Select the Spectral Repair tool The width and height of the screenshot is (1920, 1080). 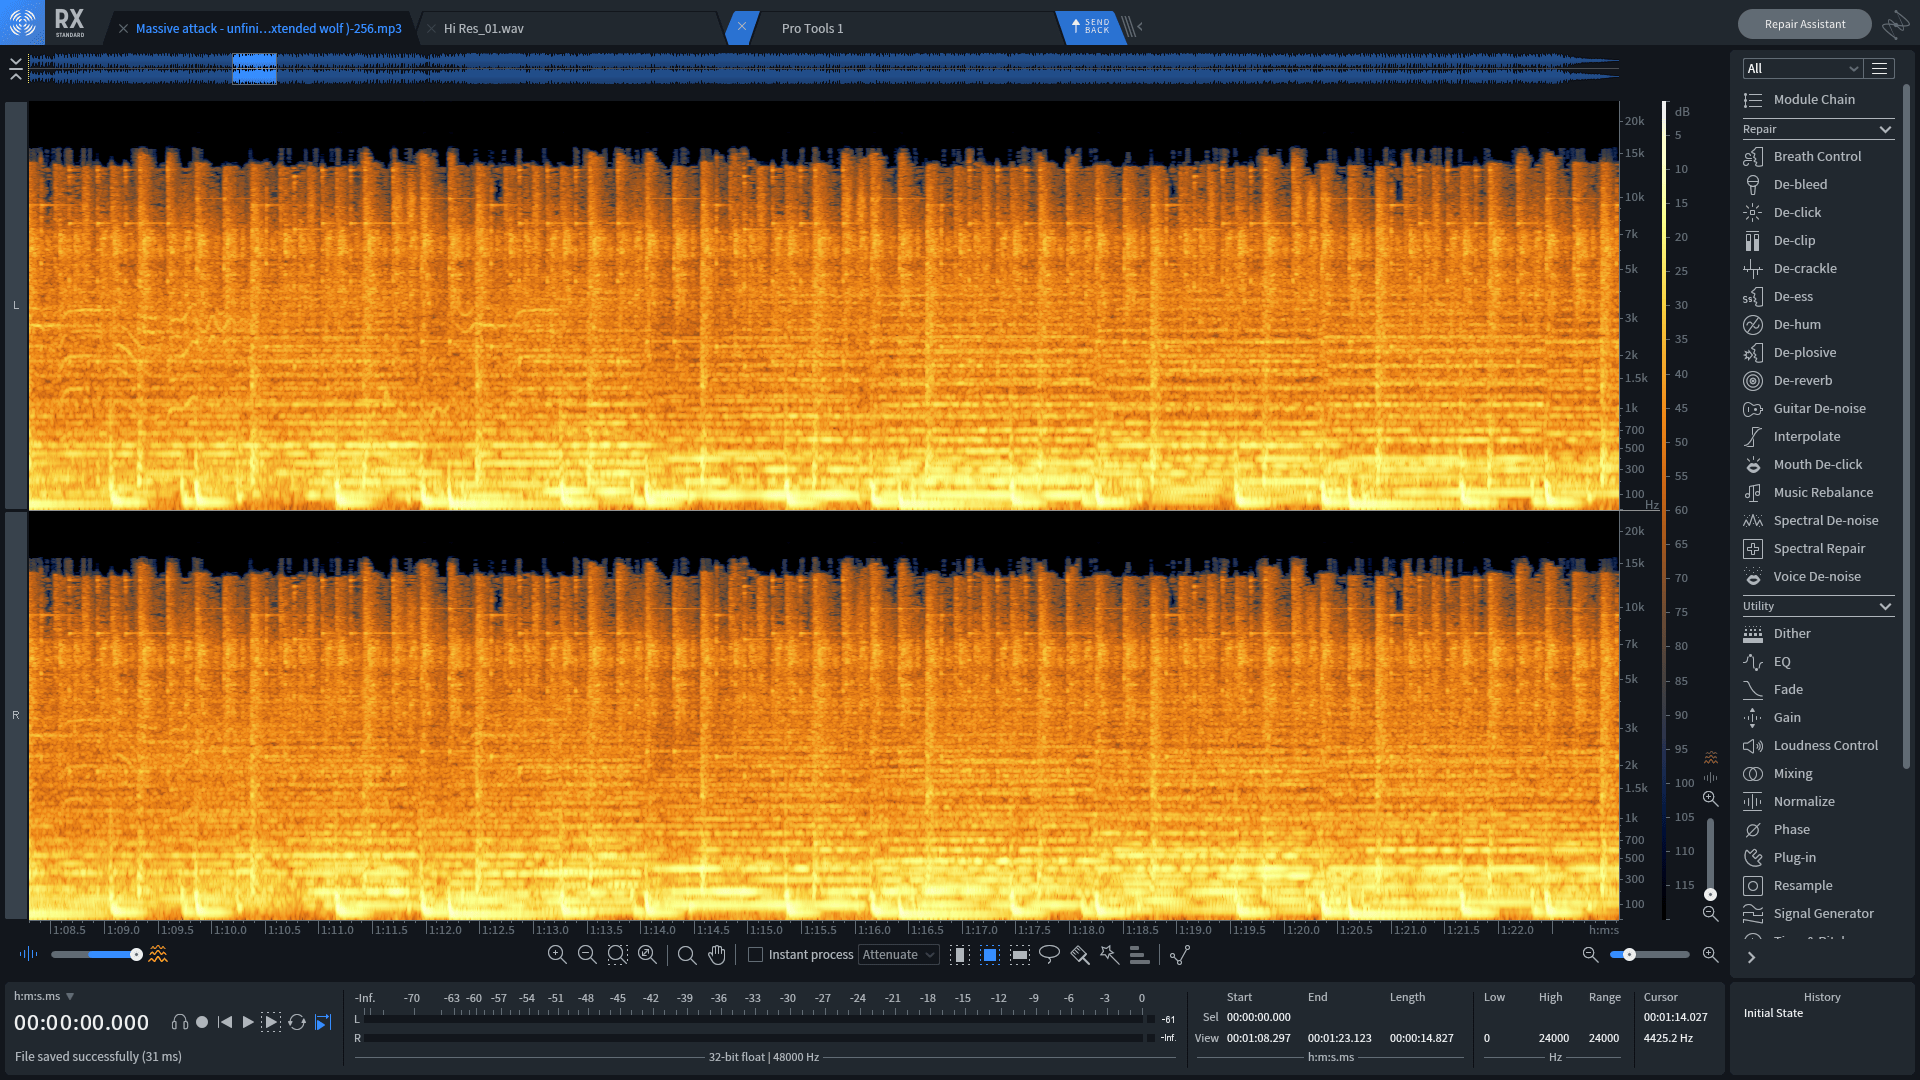click(1818, 547)
